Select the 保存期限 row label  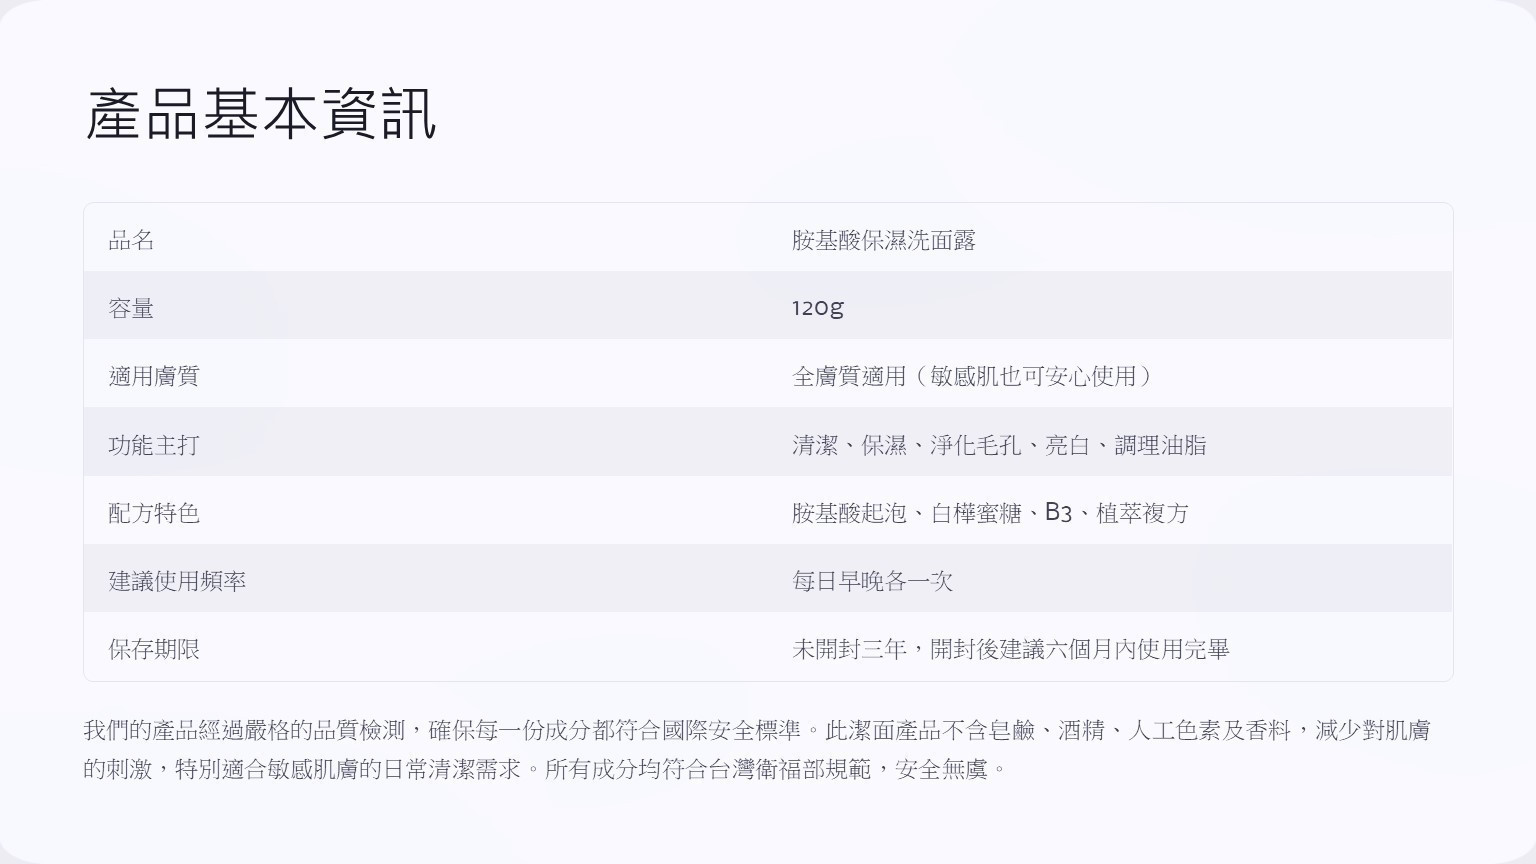coord(154,649)
